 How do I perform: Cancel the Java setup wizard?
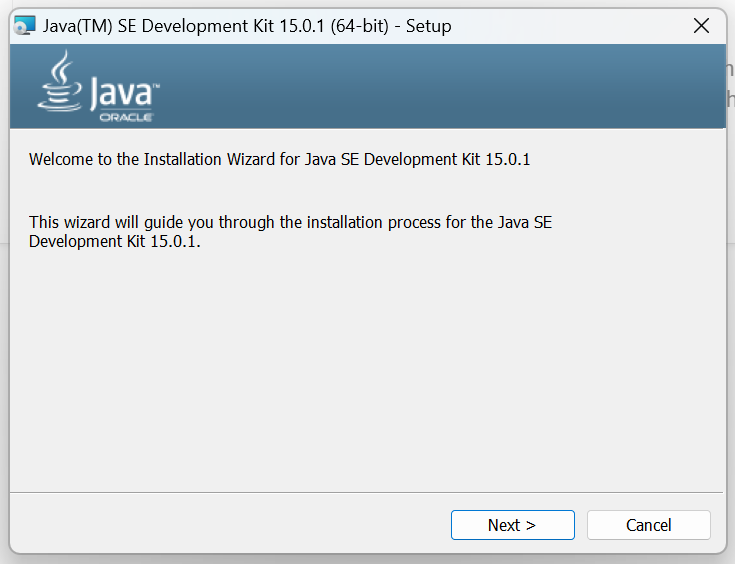[x=648, y=525]
